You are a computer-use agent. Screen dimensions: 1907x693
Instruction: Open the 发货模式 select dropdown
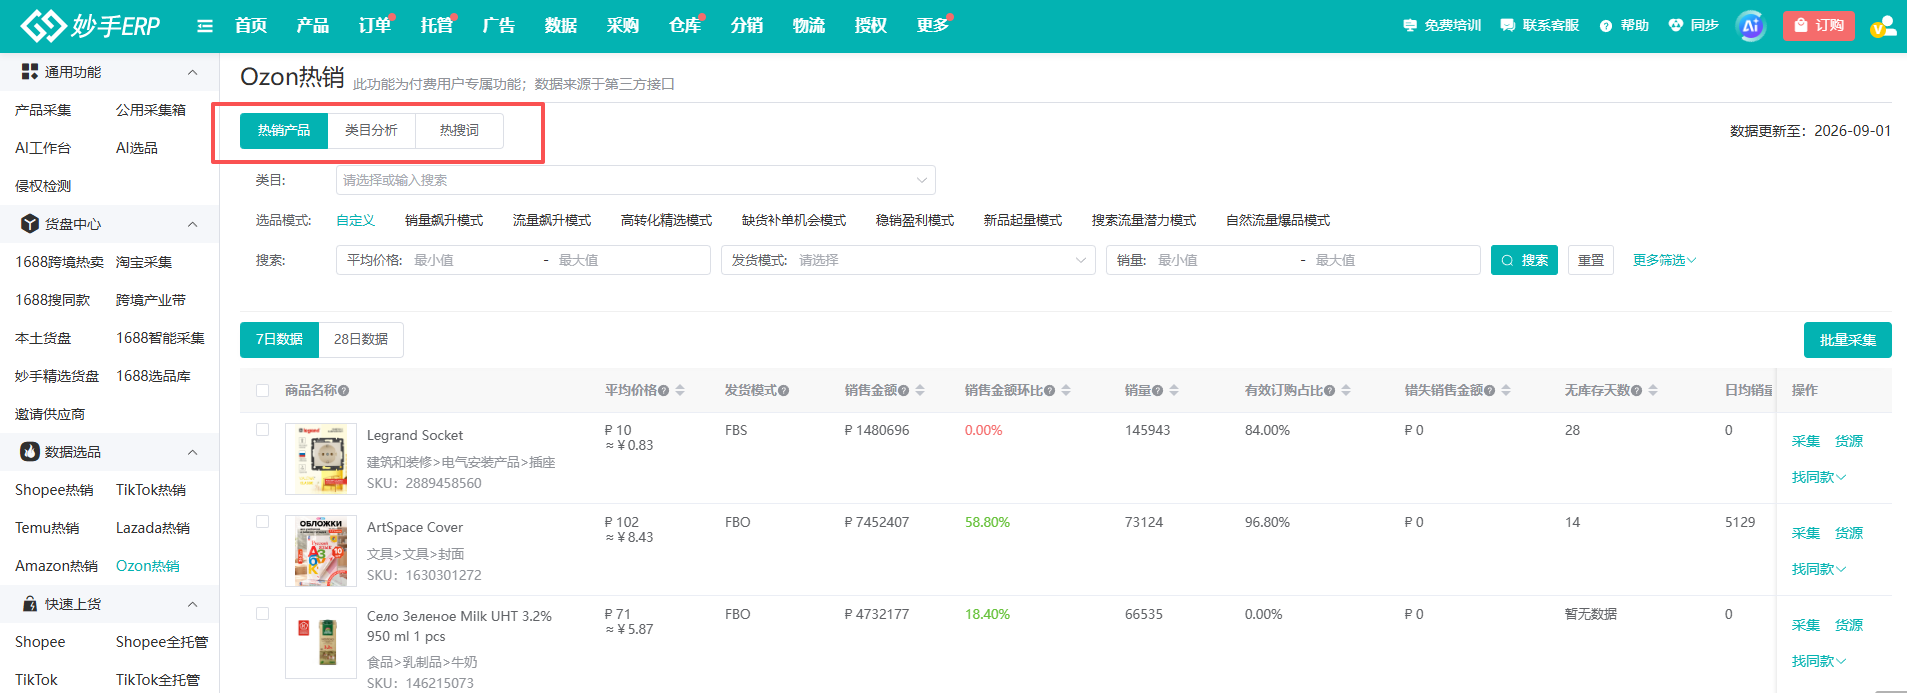(x=908, y=260)
